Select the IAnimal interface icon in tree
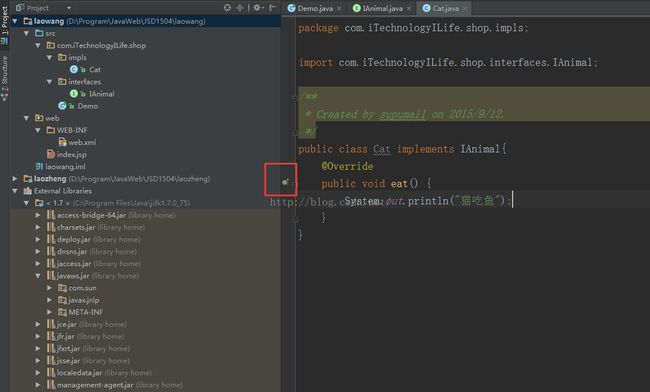 (x=74, y=94)
